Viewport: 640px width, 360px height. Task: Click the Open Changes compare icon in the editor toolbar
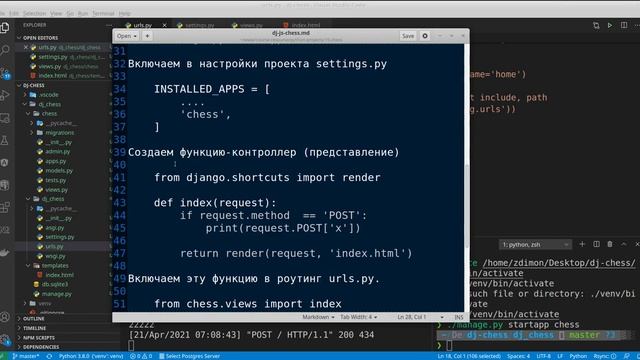[596, 25]
